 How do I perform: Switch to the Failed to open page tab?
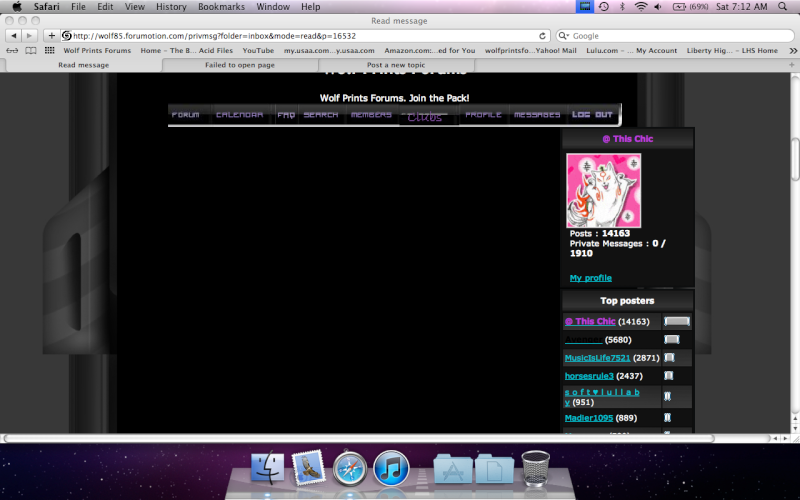click(240, 65)
